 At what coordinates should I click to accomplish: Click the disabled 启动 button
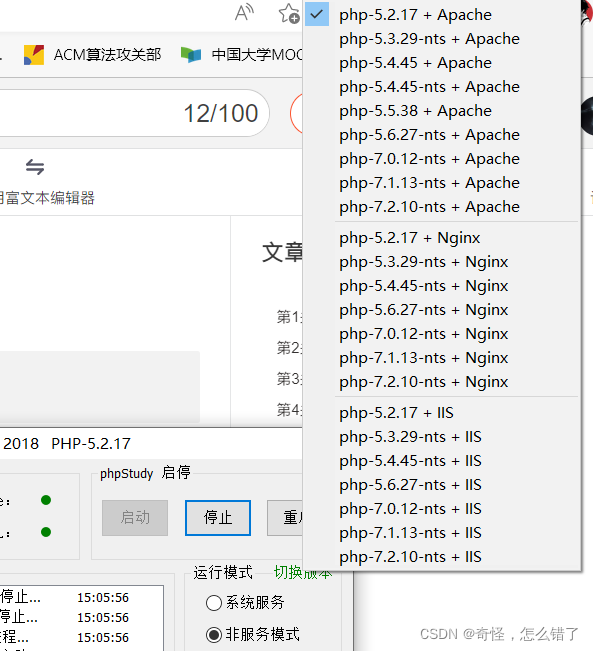pos(135,518)
